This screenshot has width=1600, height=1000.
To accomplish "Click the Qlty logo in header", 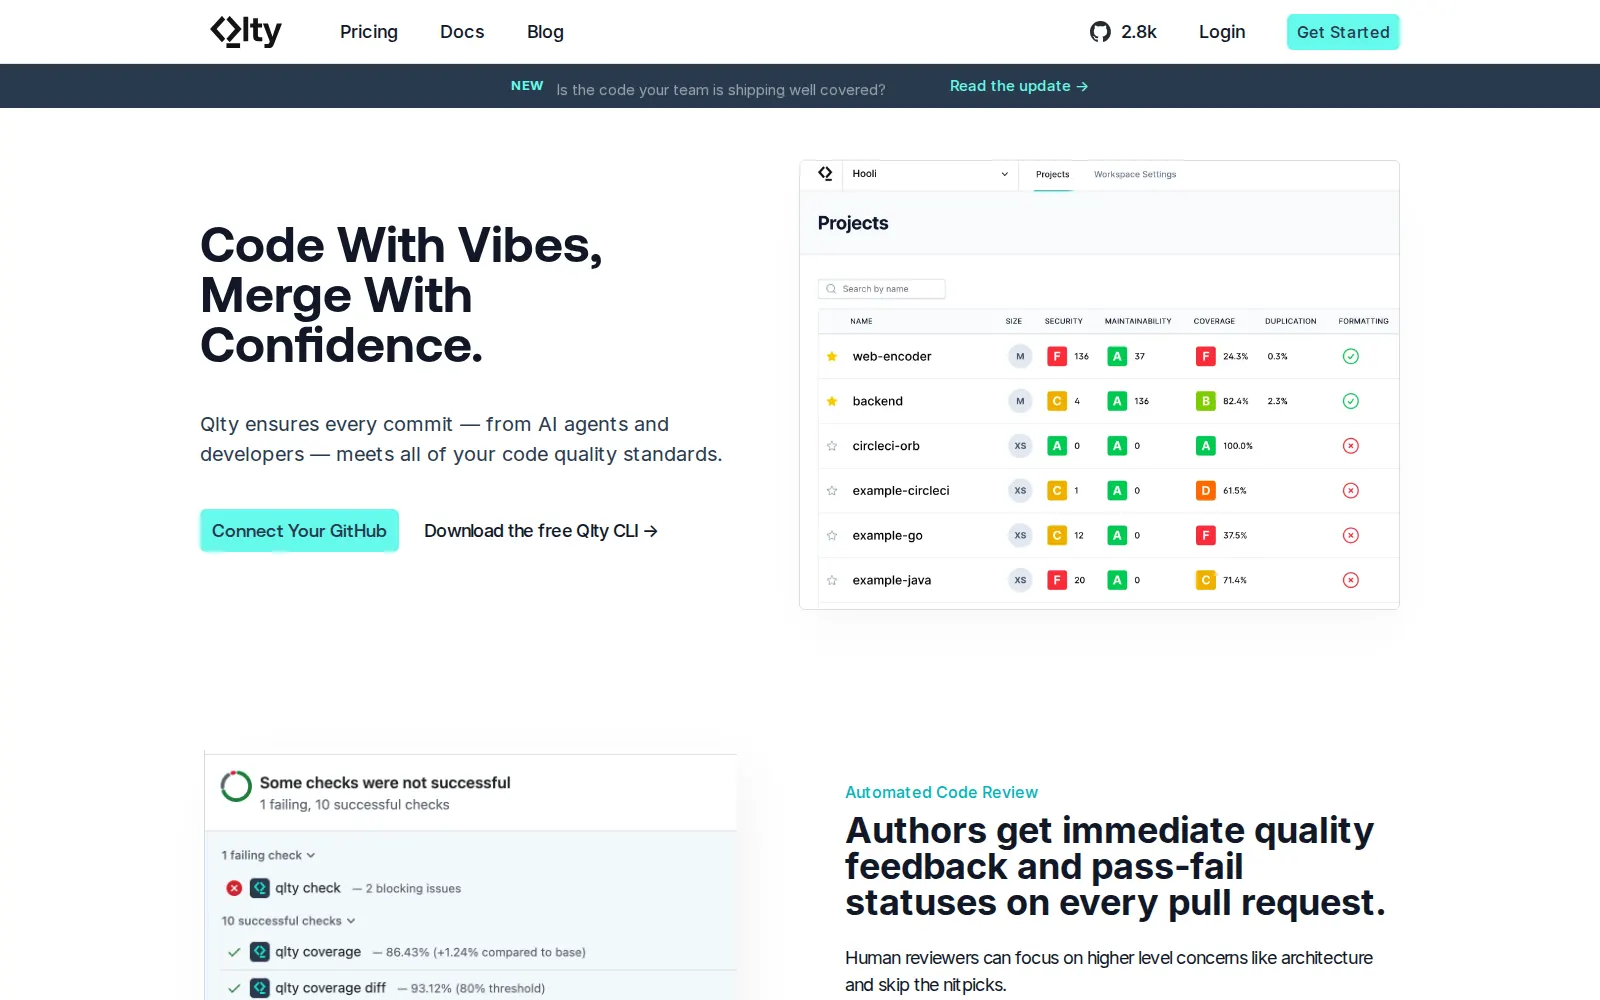I will (246, 32).
